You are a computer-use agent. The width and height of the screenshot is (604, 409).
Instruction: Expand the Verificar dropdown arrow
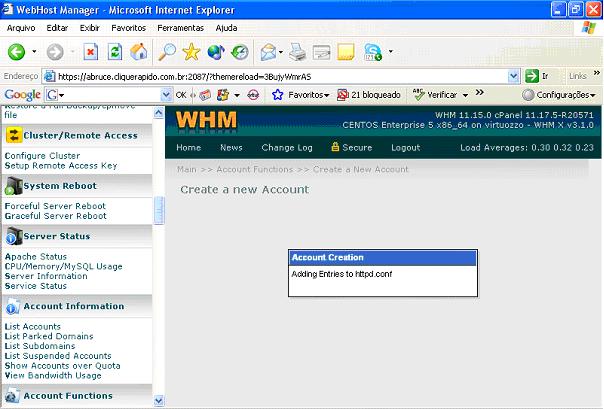tap(465, 95)
